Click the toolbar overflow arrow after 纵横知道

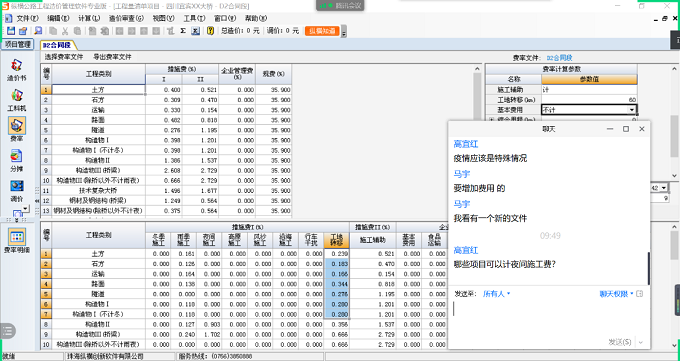[x=343, y=32]
